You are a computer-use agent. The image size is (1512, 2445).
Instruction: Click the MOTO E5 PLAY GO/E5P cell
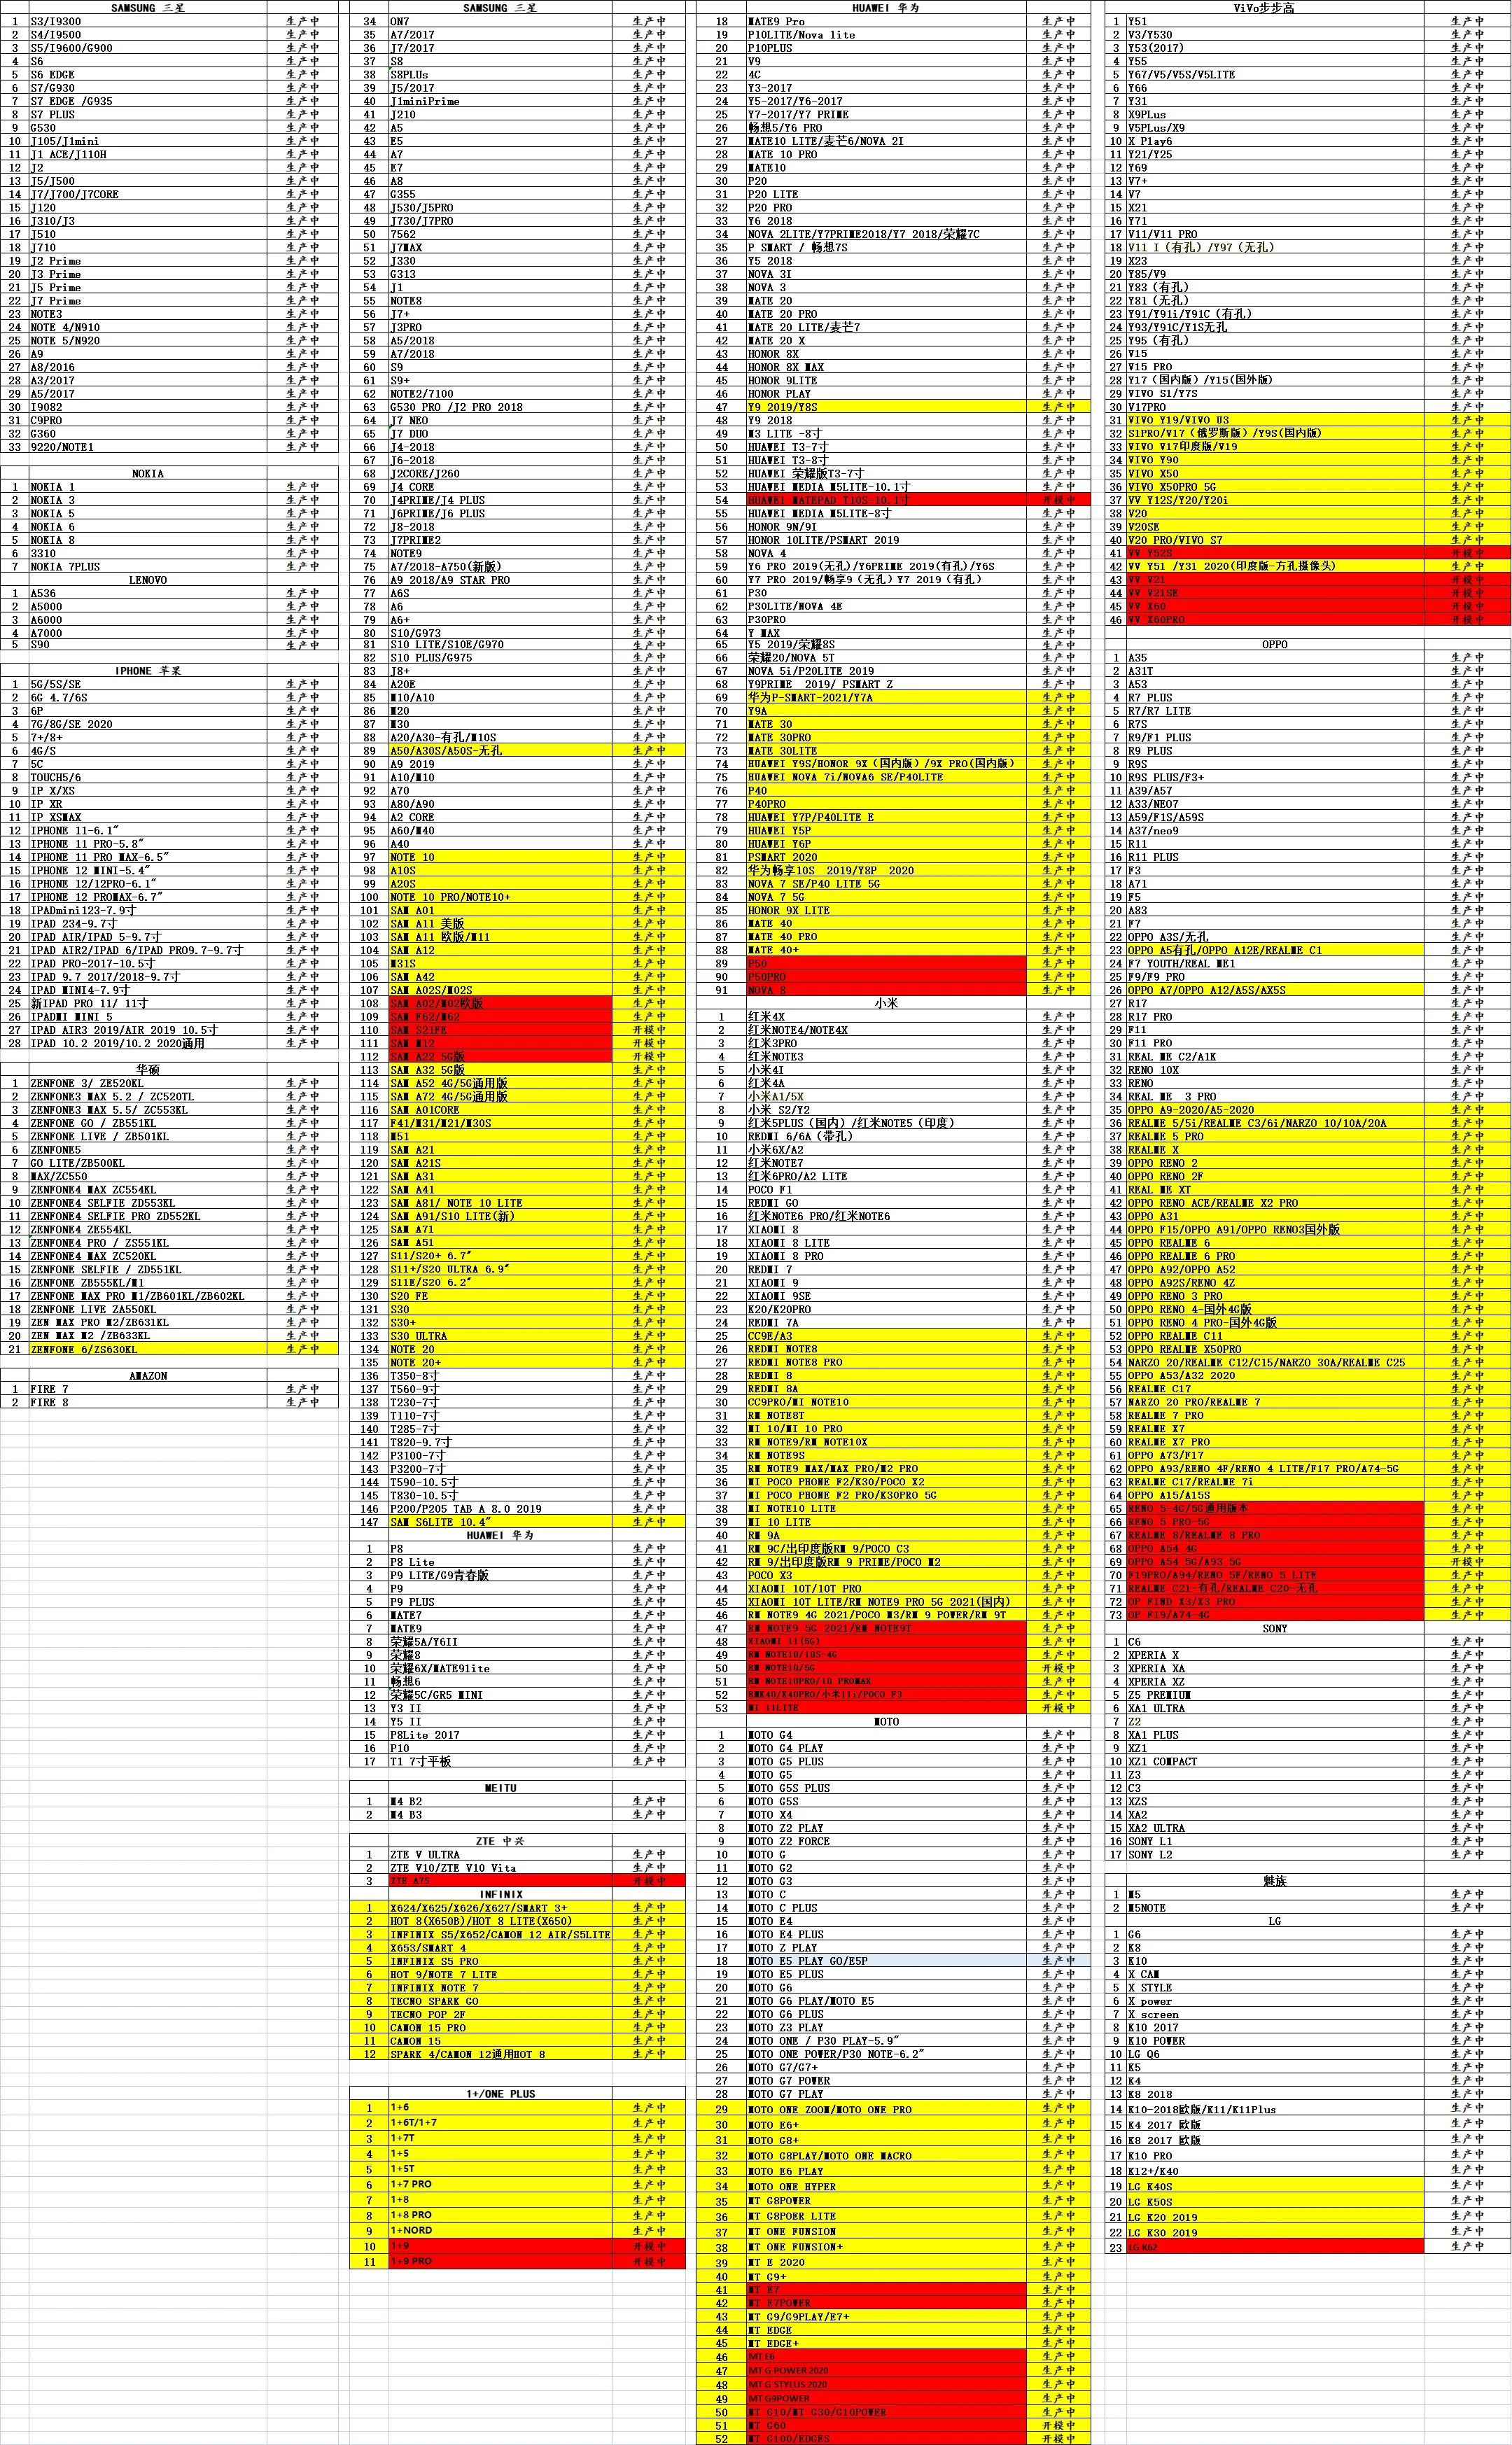tap(886, 1961)
